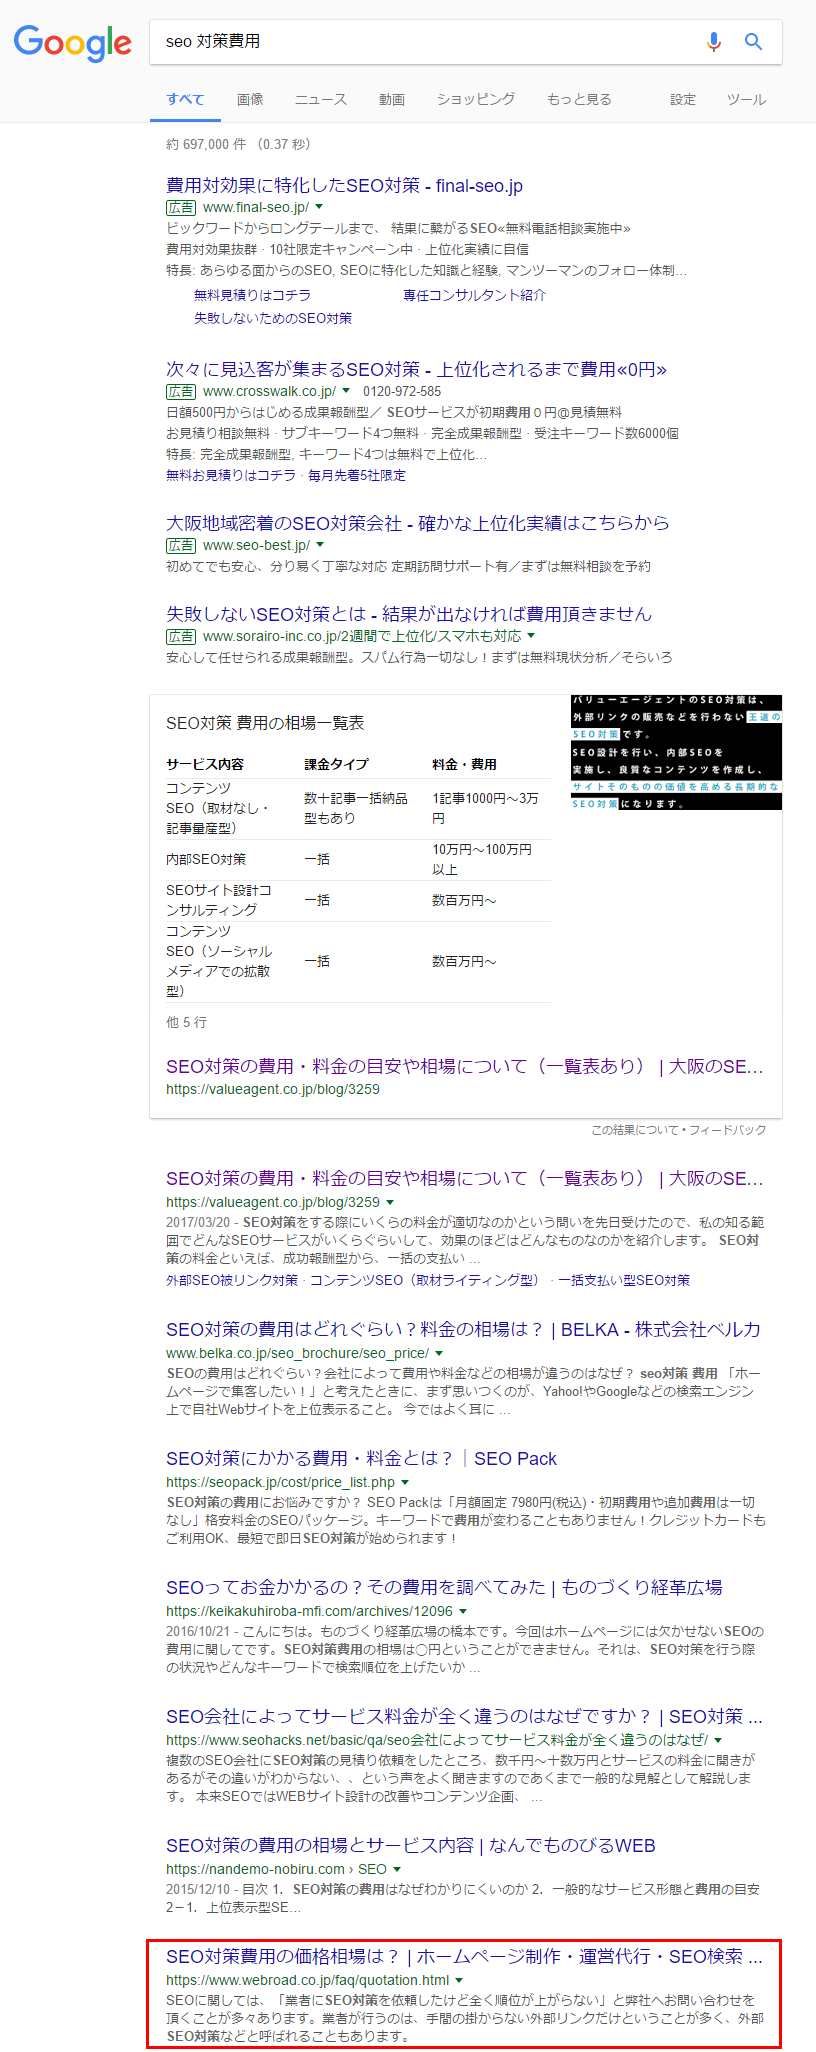Viewport: 816px width, 2052px height.
Task: Open the dropdown arrow next to nandemo-nobiru.com URL
Action: pyautogui.click(x=397, y=1869)
